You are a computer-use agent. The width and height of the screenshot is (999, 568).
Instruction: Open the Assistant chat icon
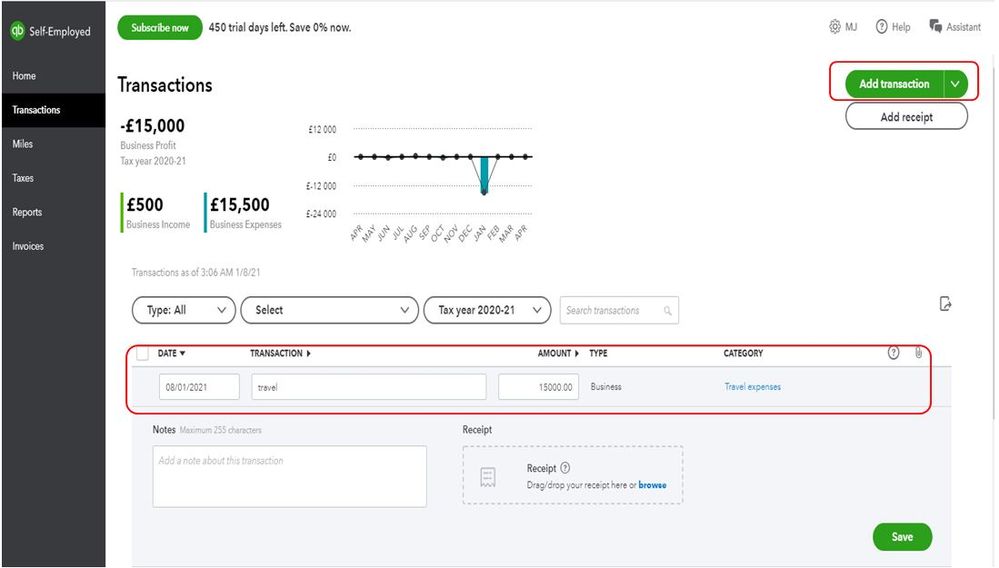tap(935, 26)
